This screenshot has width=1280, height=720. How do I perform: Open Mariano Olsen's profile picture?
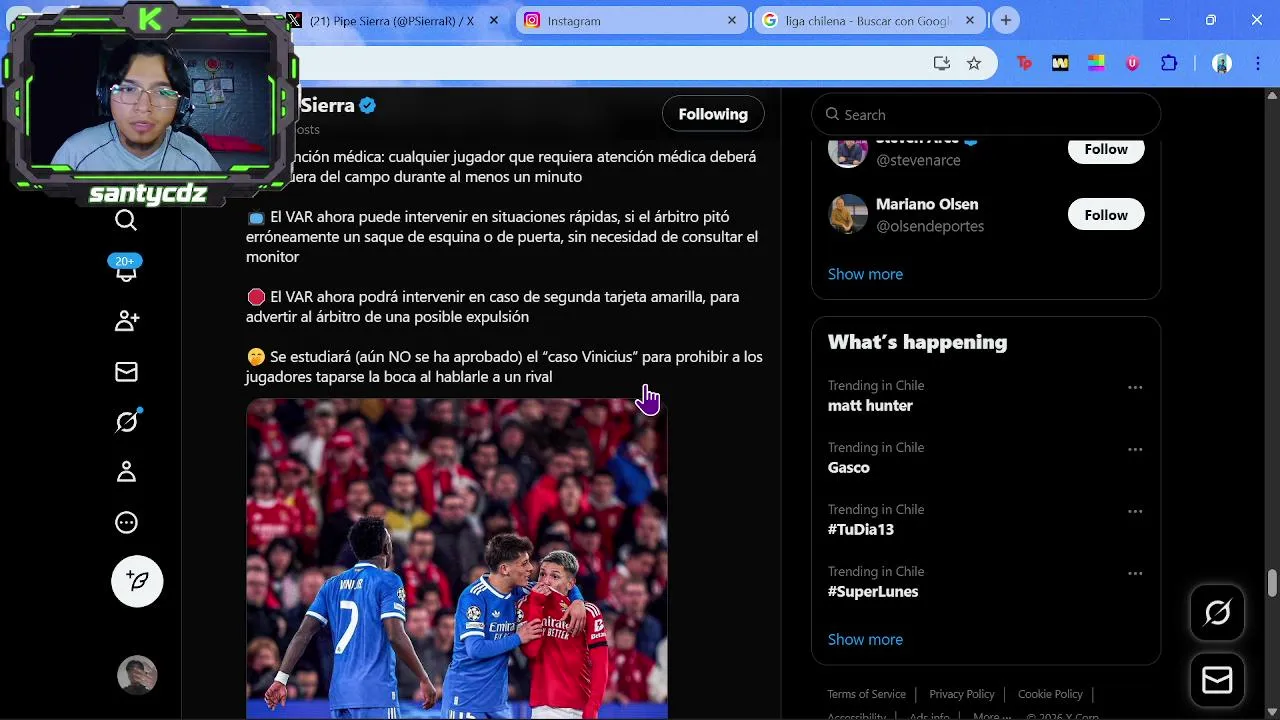click(848, 214)
